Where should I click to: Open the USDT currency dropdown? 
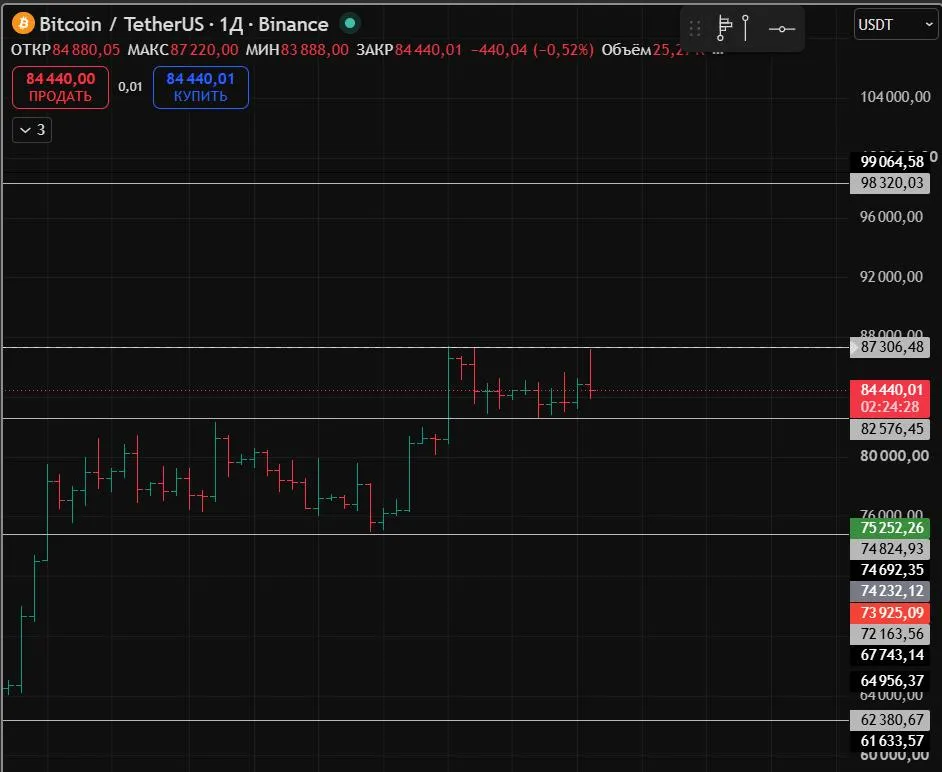[895, 25]
